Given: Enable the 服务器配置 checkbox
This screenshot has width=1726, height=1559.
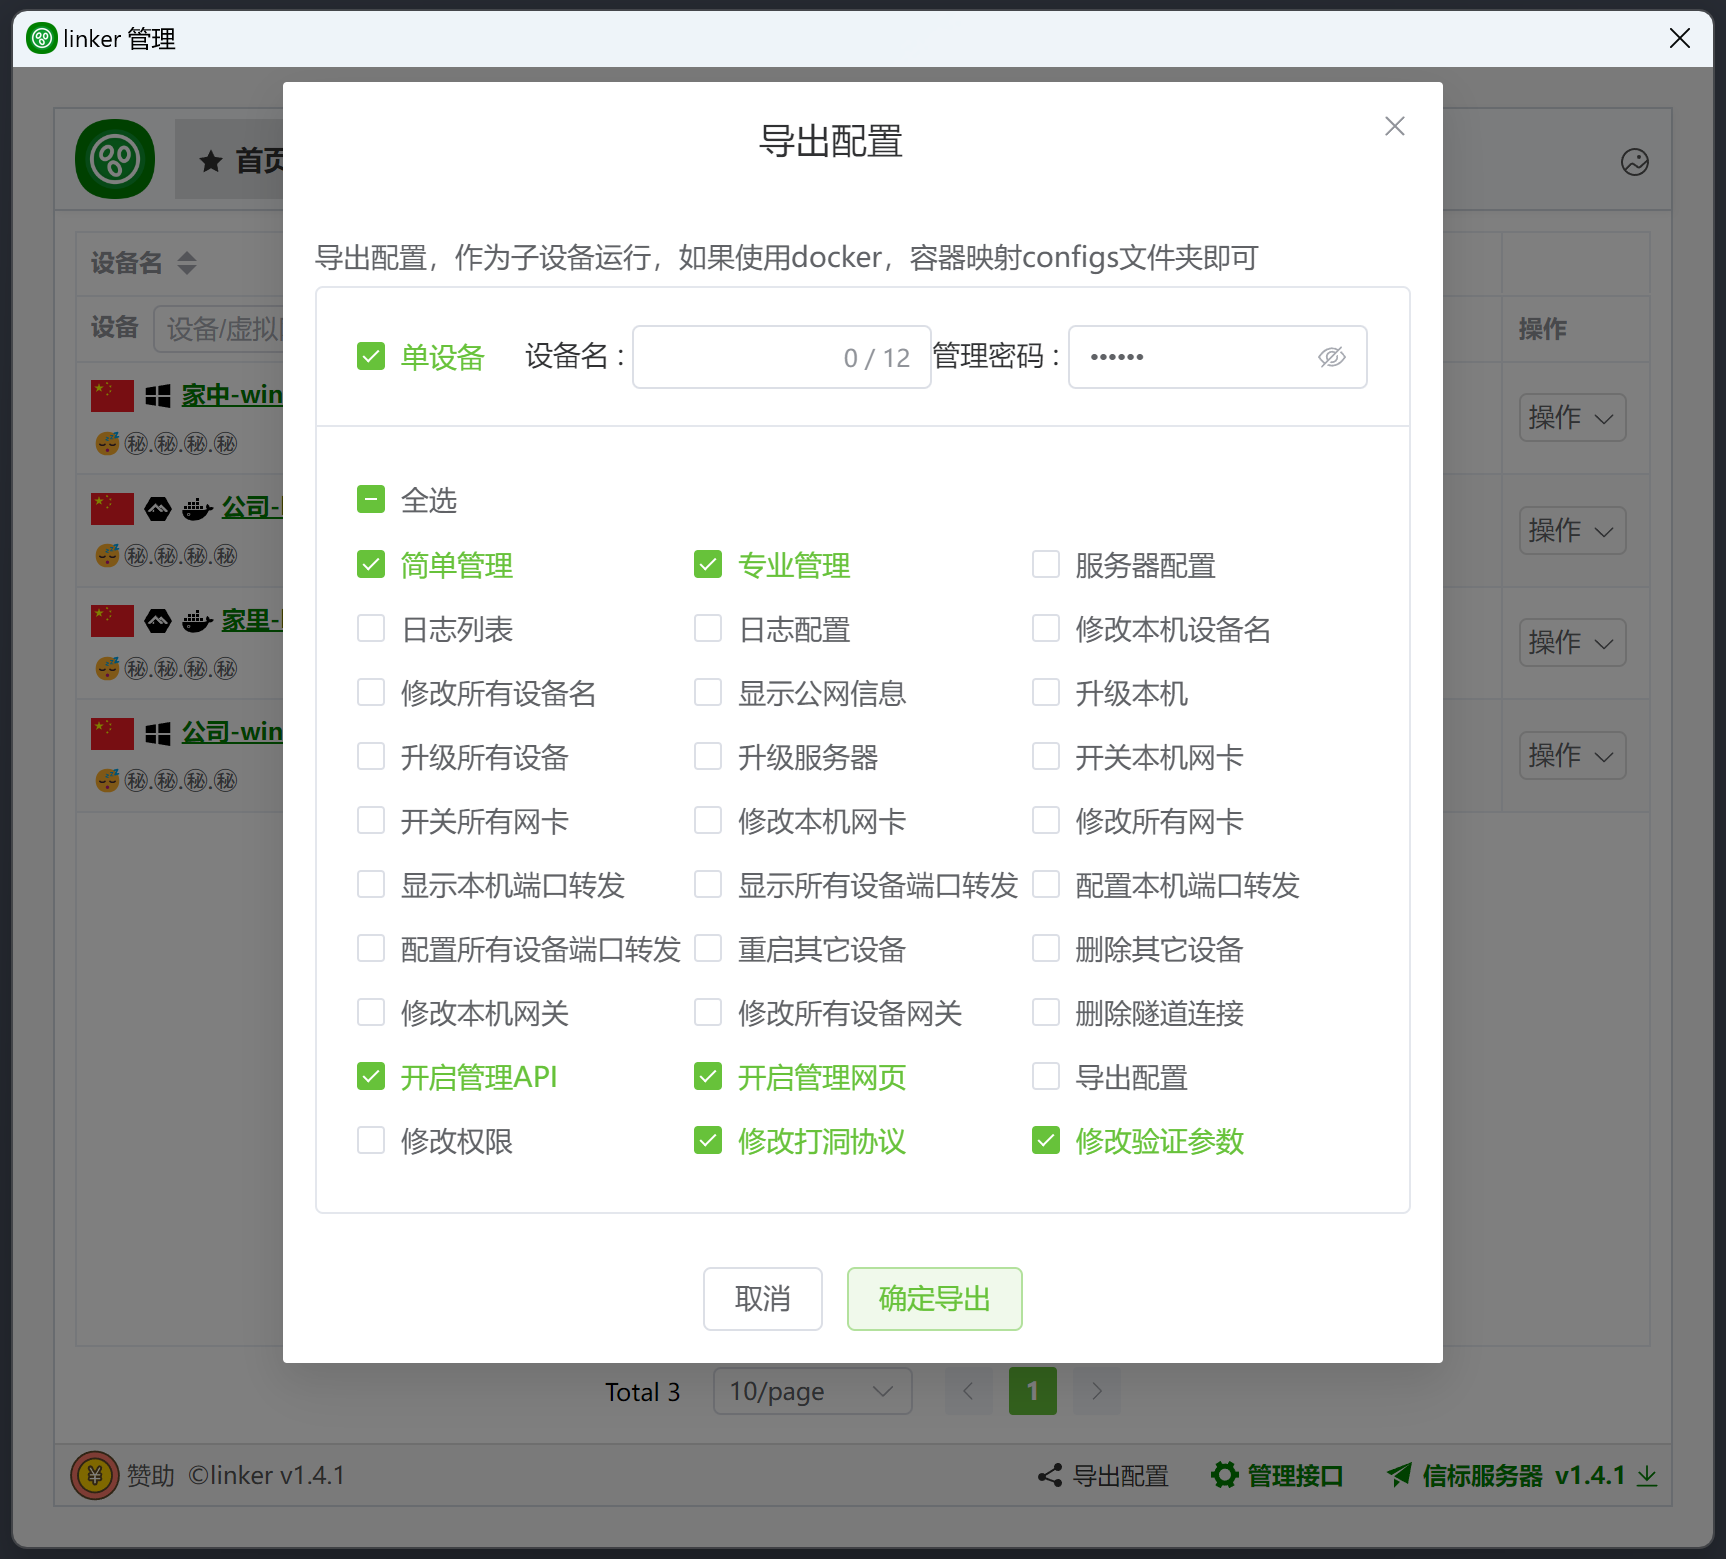Looking at the screenshot, I should click(1046, 565).
